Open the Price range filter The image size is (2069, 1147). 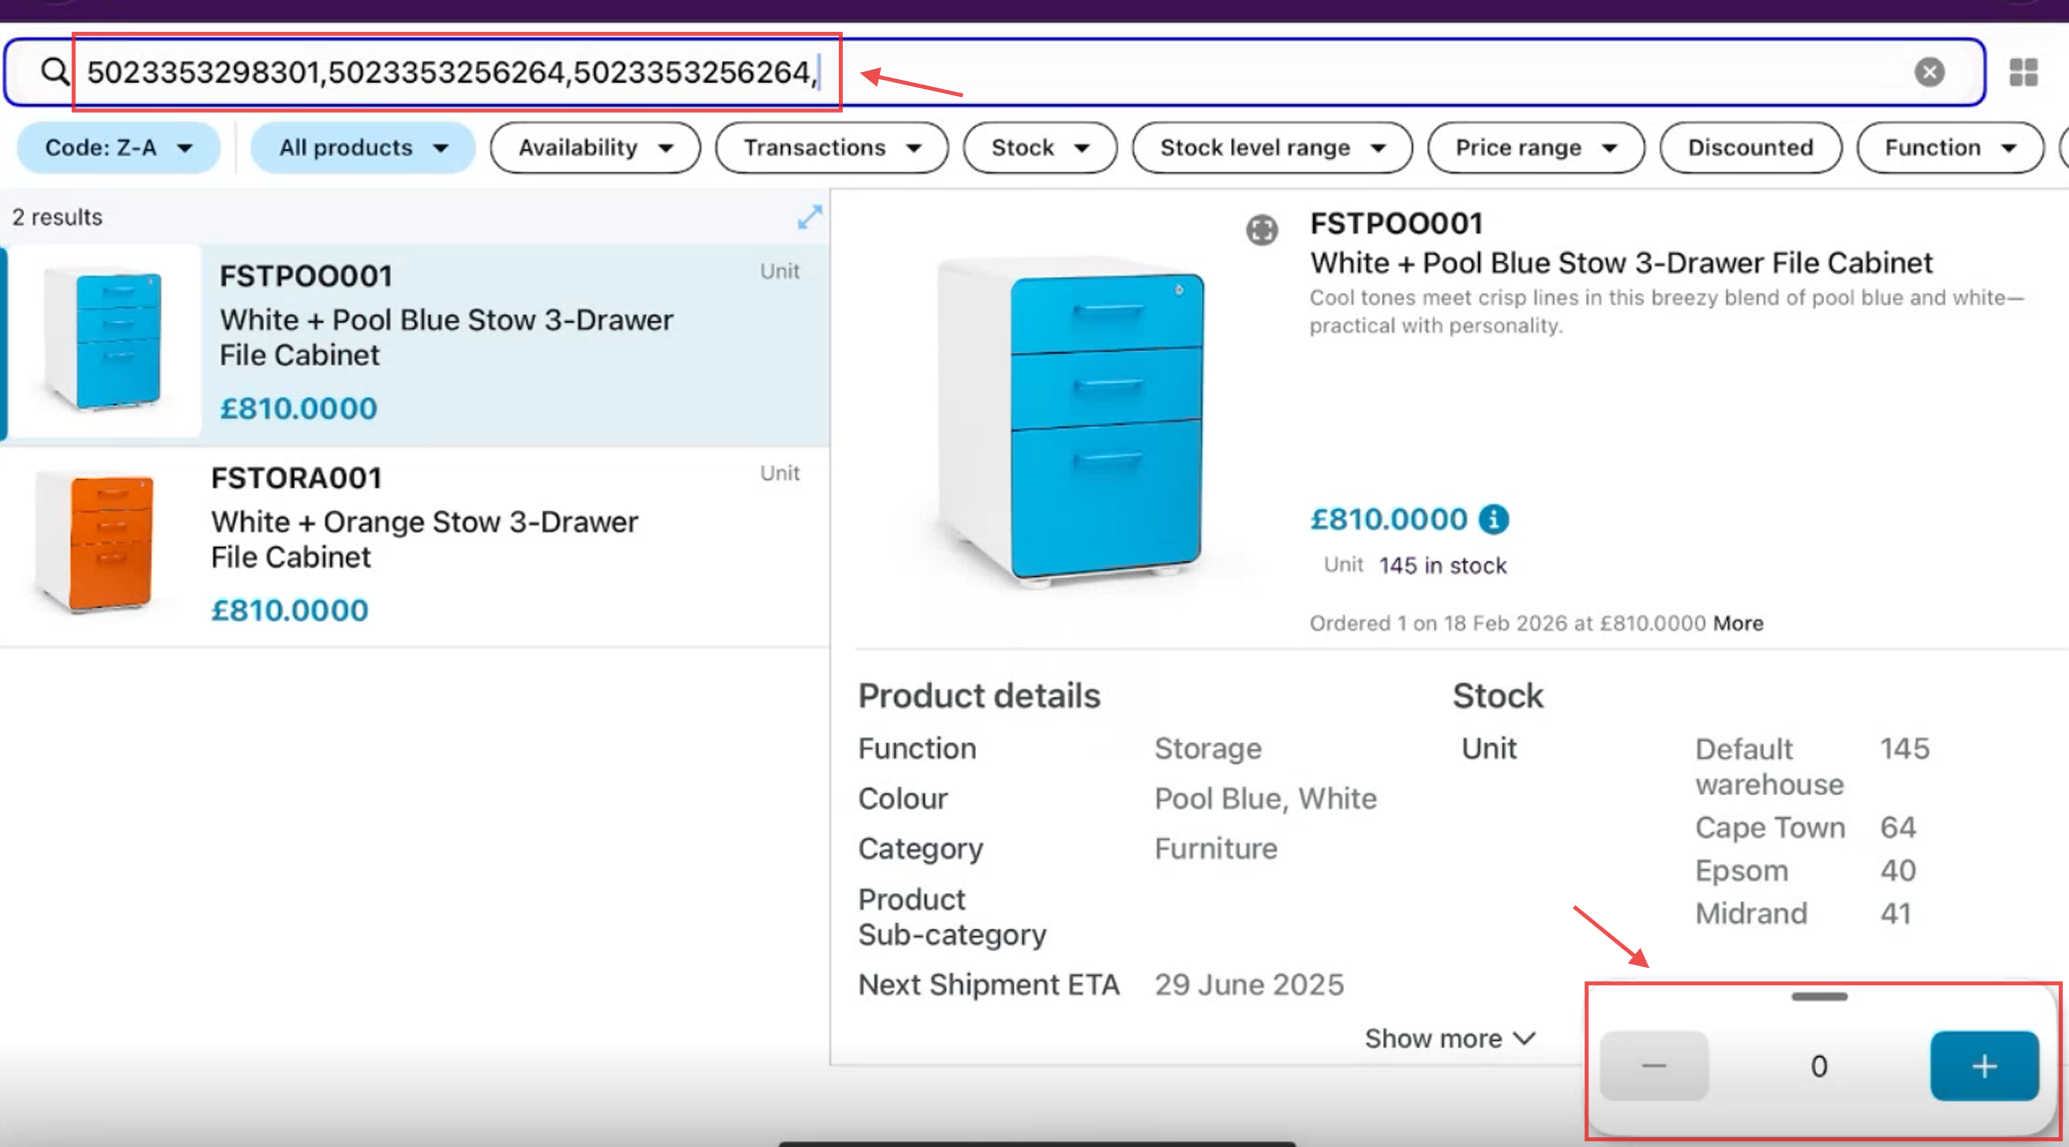[x=1535, y=148]
